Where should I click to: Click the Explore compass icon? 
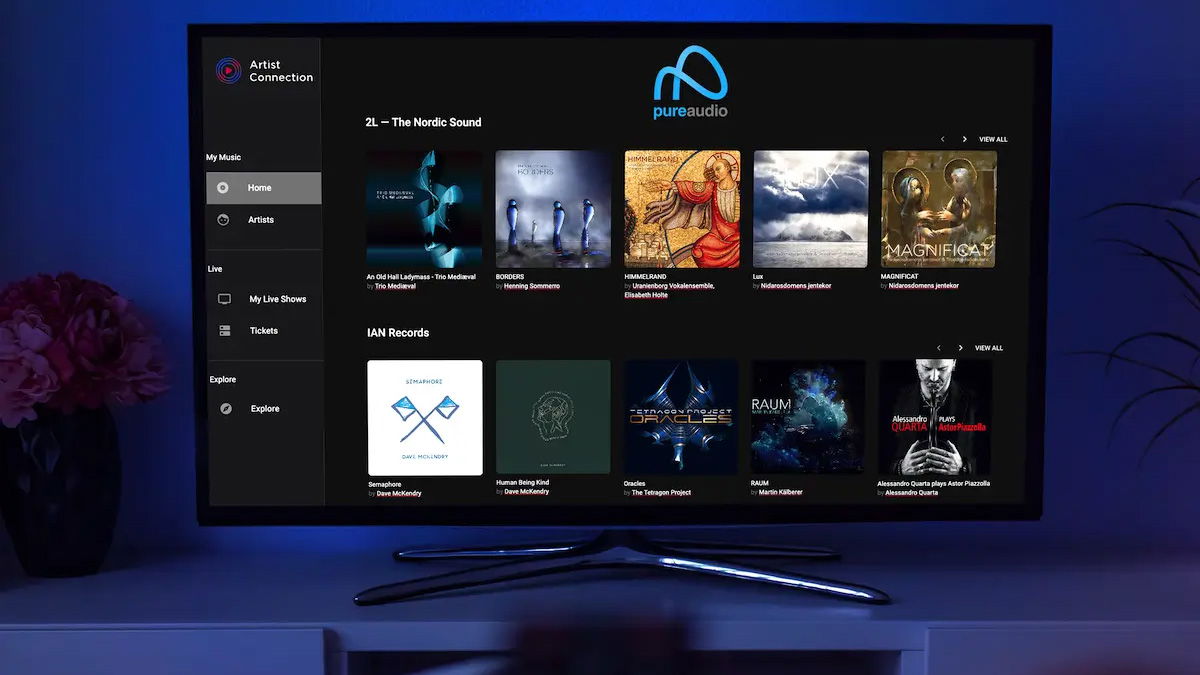(x=226, y=409)
